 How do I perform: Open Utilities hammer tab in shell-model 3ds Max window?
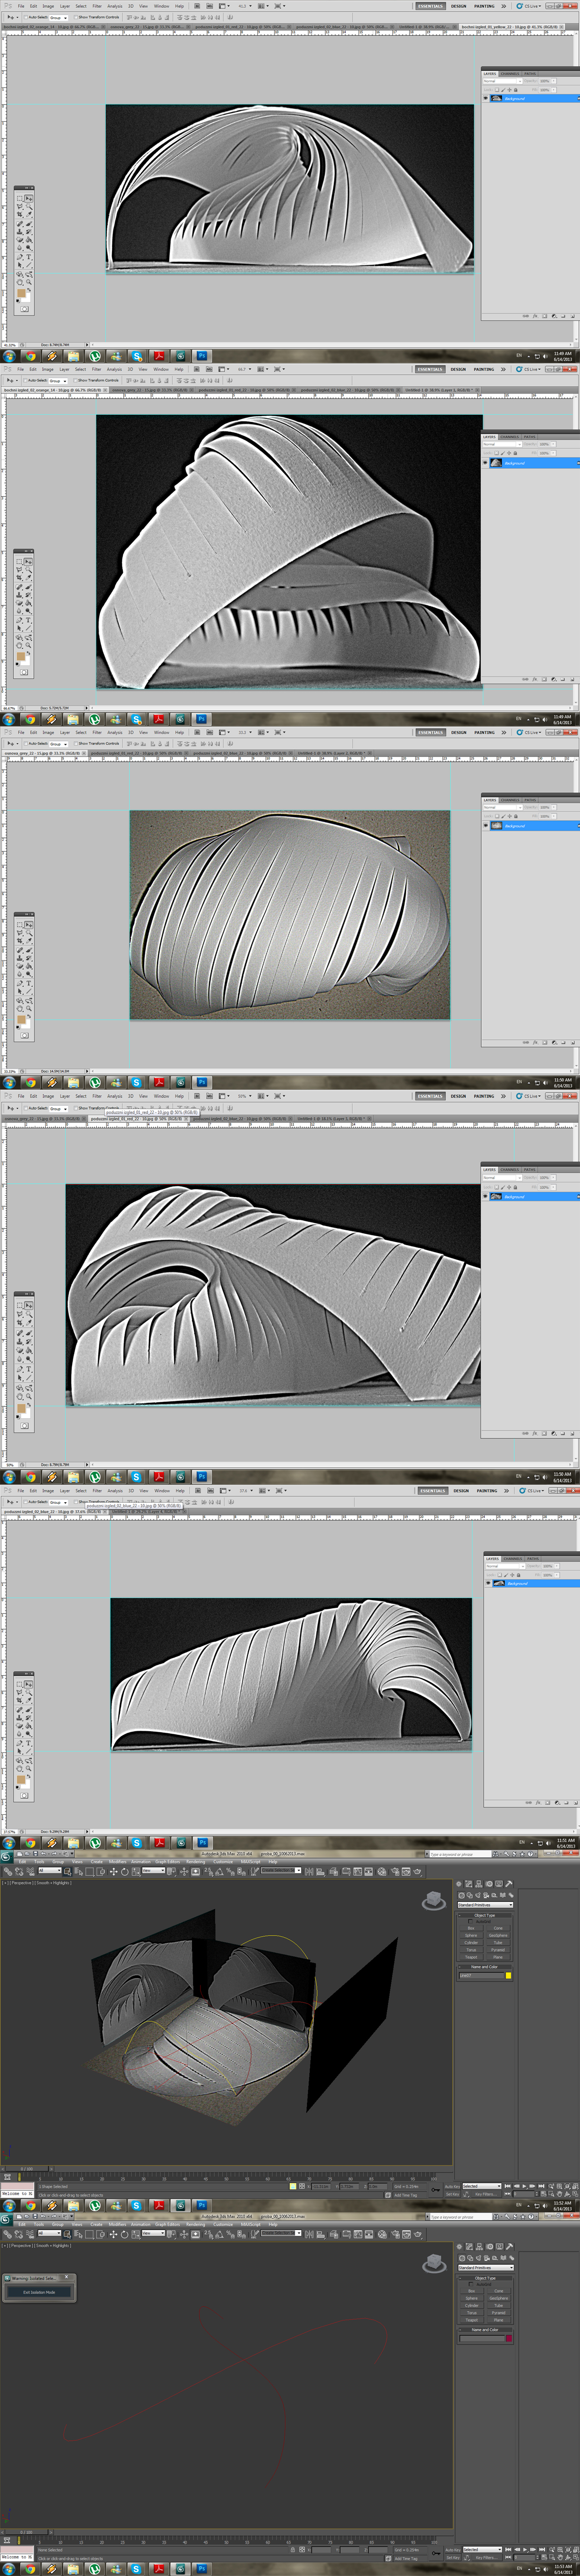[509, 1883]
